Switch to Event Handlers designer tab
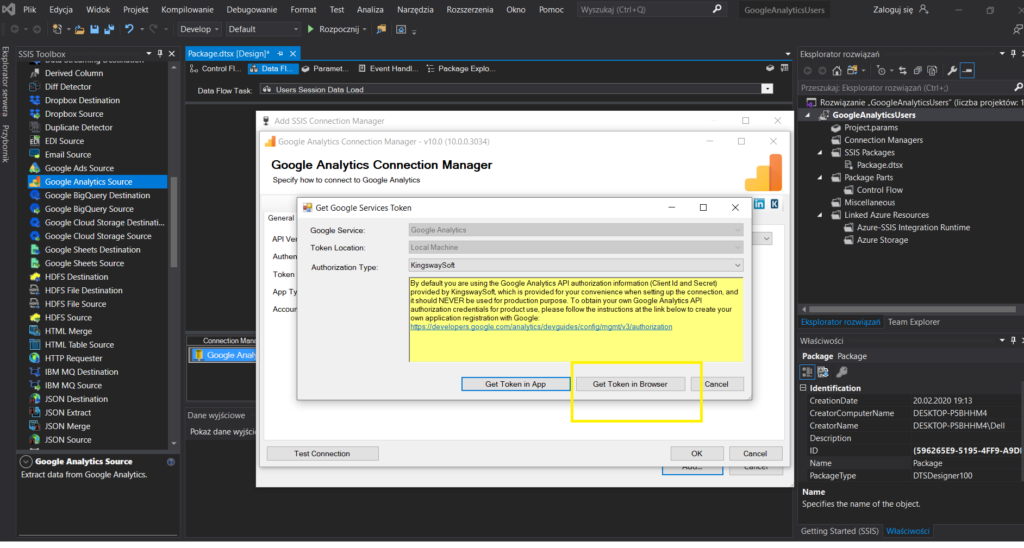 point(389,69)
